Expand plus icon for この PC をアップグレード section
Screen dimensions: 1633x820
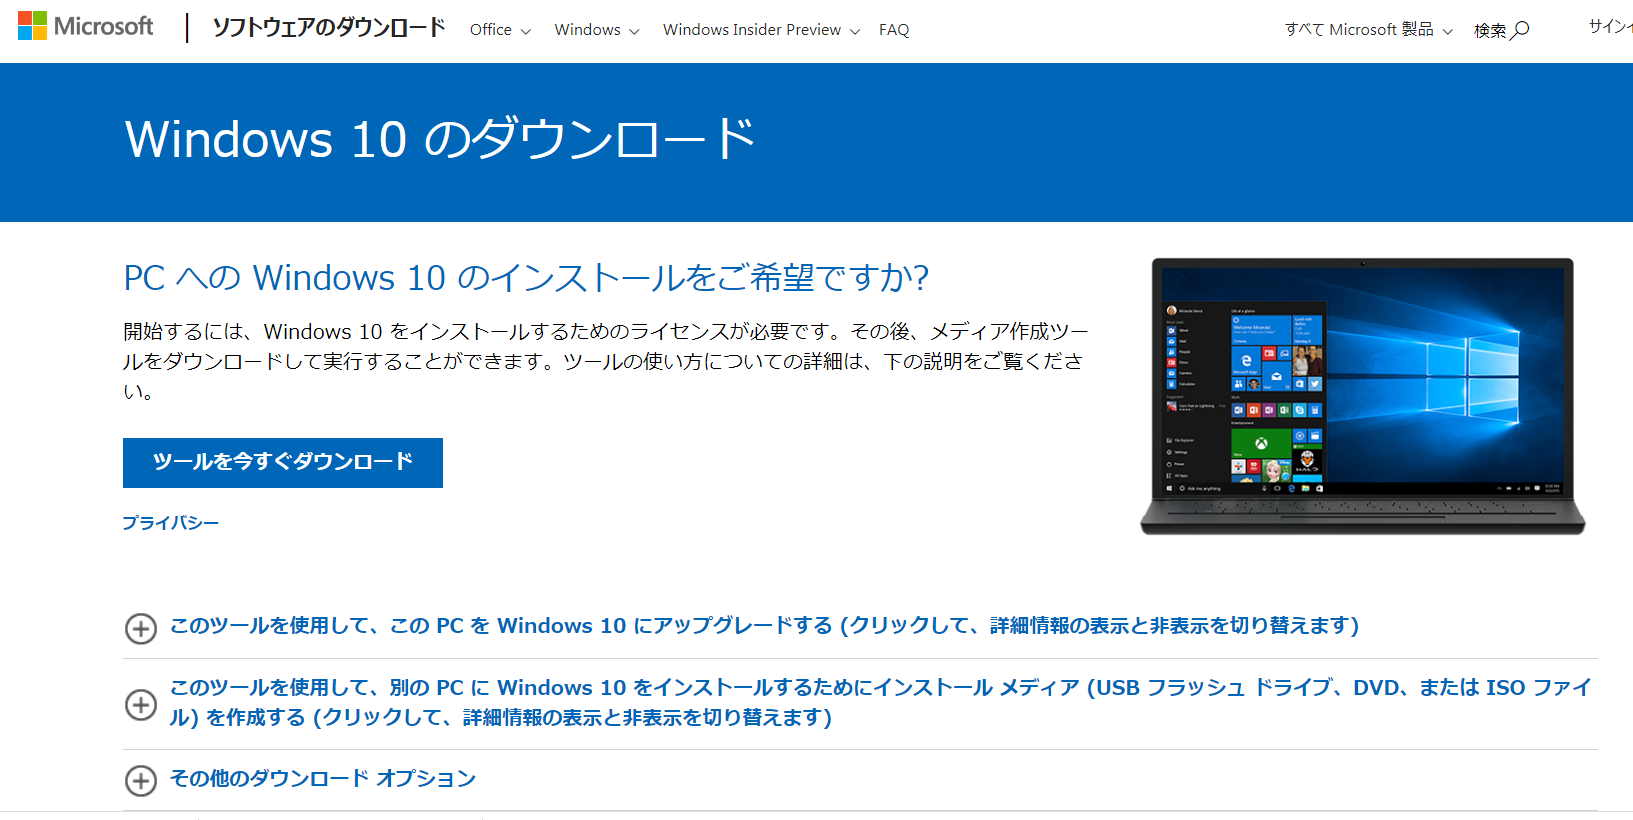[x=141, y=628]
